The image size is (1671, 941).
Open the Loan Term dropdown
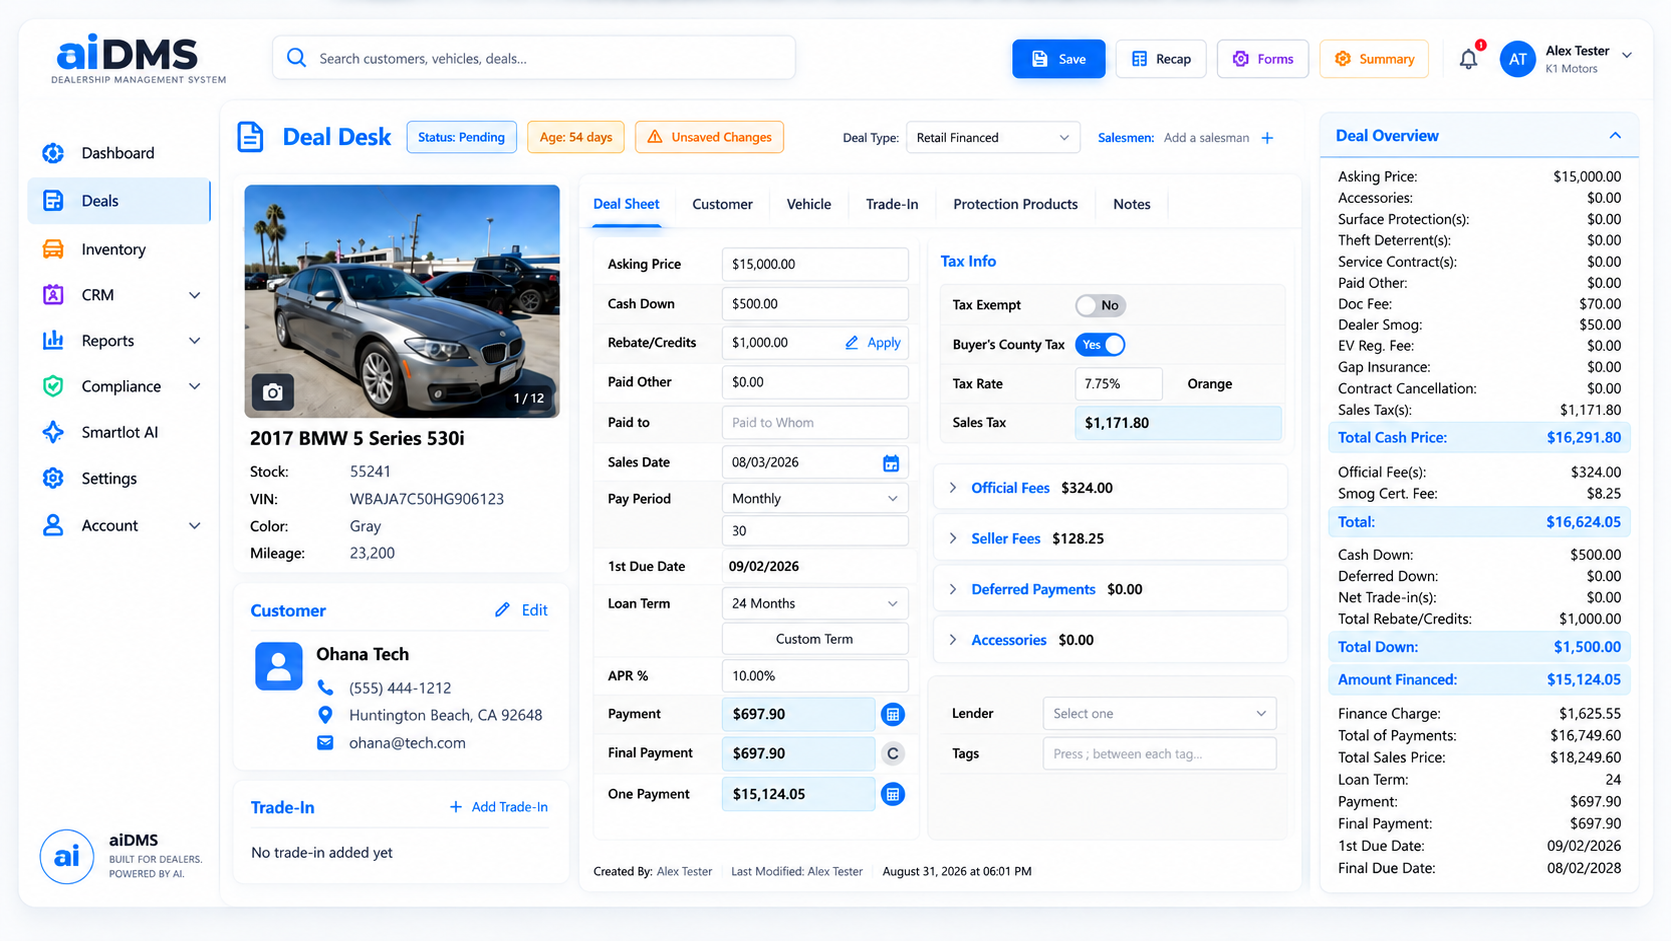pyautogui.click(x=814, y=604)
